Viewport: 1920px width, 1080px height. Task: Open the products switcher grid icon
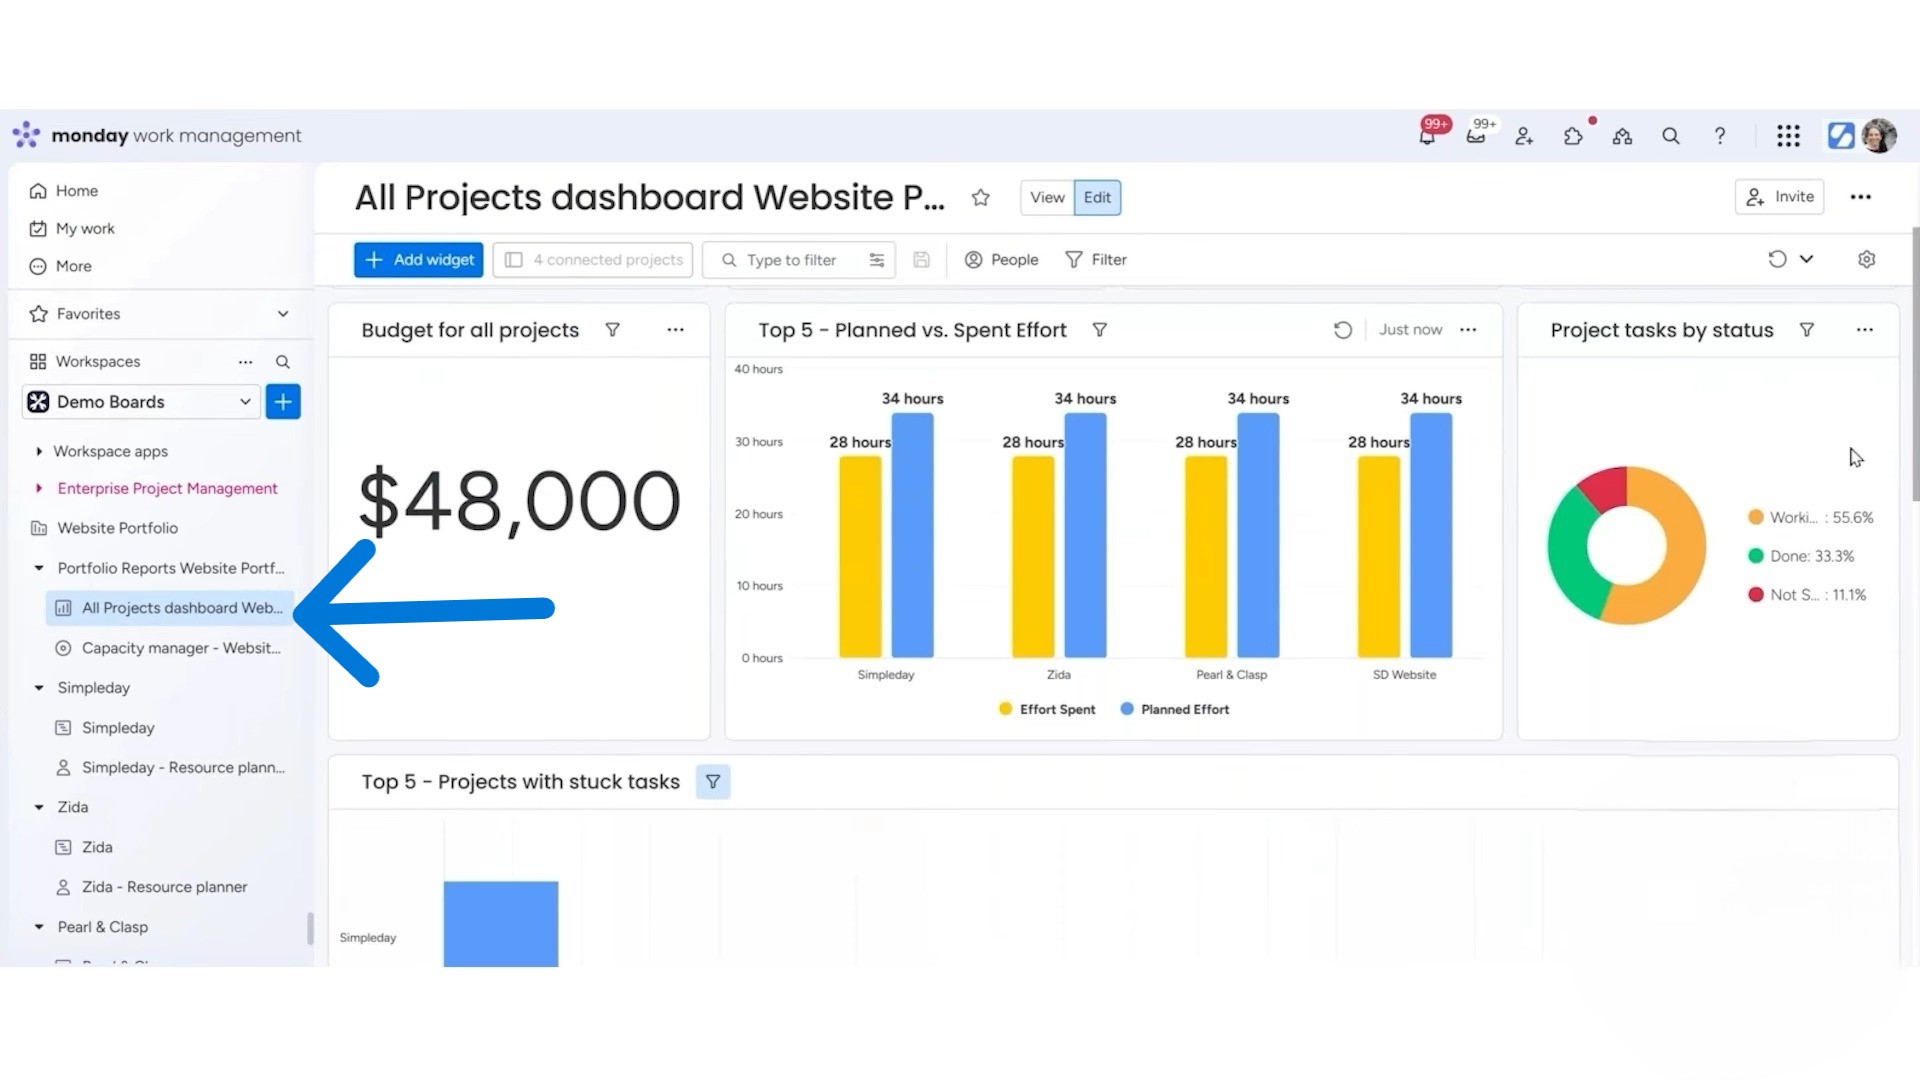click(x=1788, y=137)
